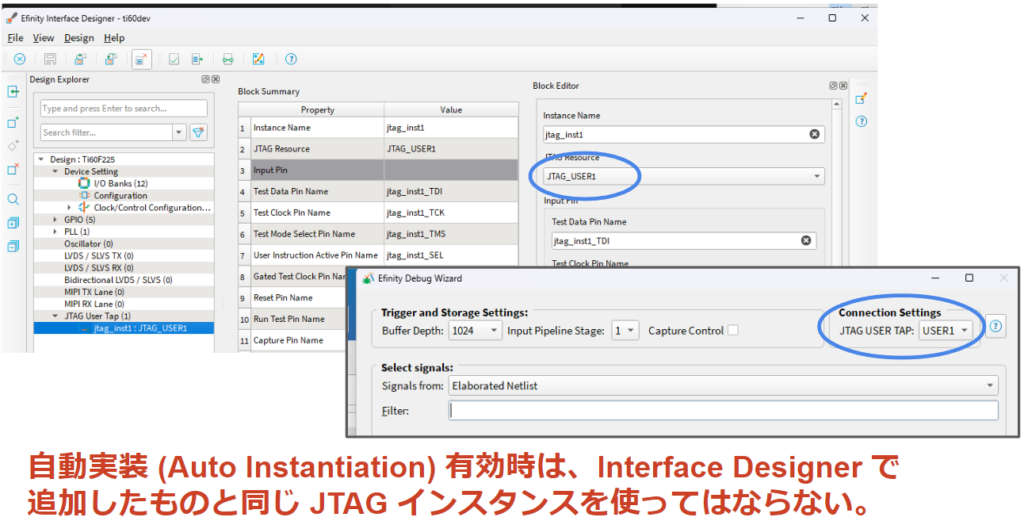1024x521 pixels.
Task: Click the Generate Efinity Constraint Files icon
Action: click(197, 59)
